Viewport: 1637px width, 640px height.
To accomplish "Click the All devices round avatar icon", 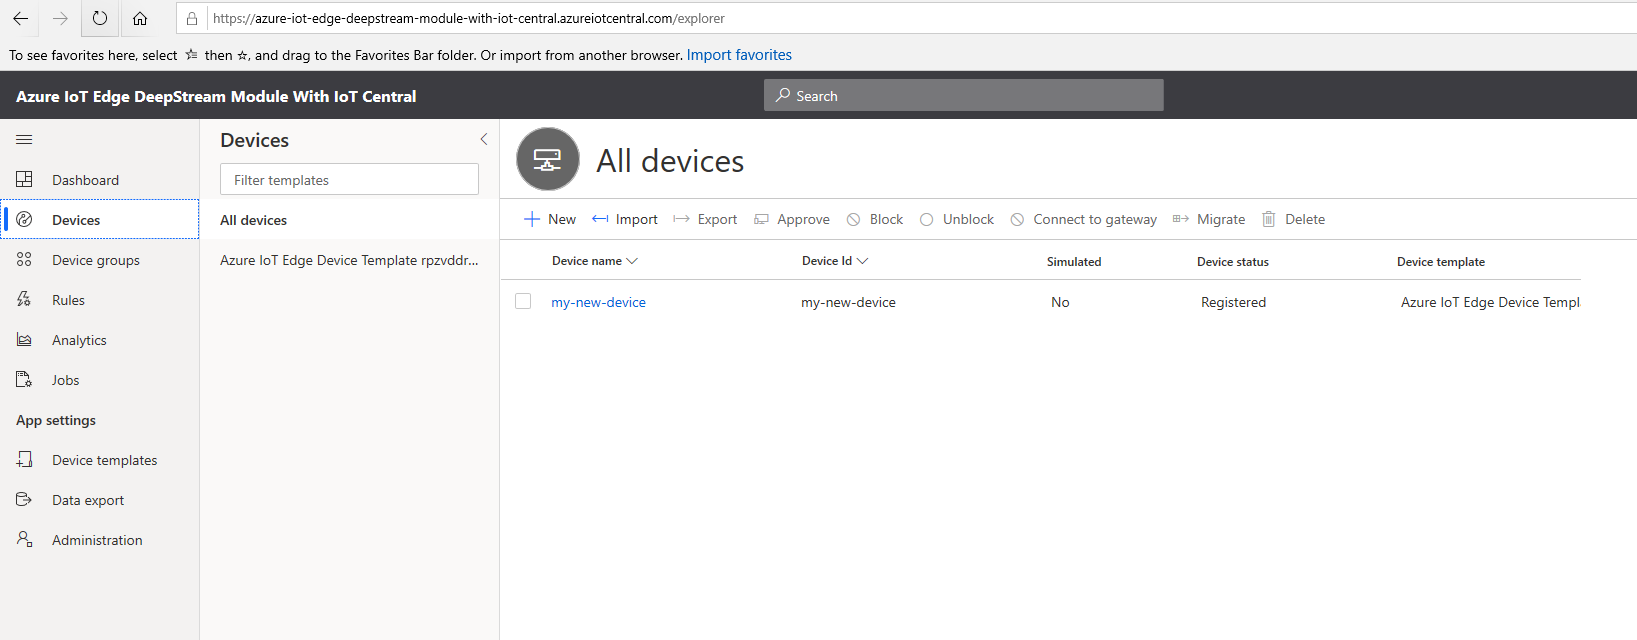I will tap(548, 159).
